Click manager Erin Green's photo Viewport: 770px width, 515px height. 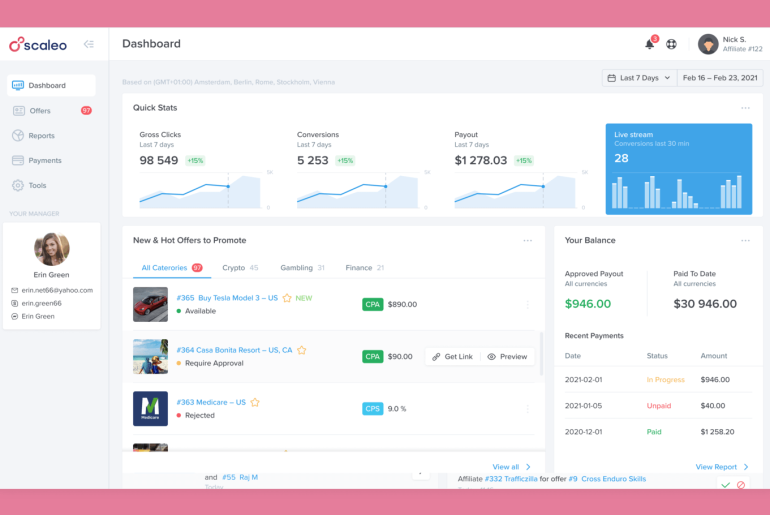click(52, 249)
